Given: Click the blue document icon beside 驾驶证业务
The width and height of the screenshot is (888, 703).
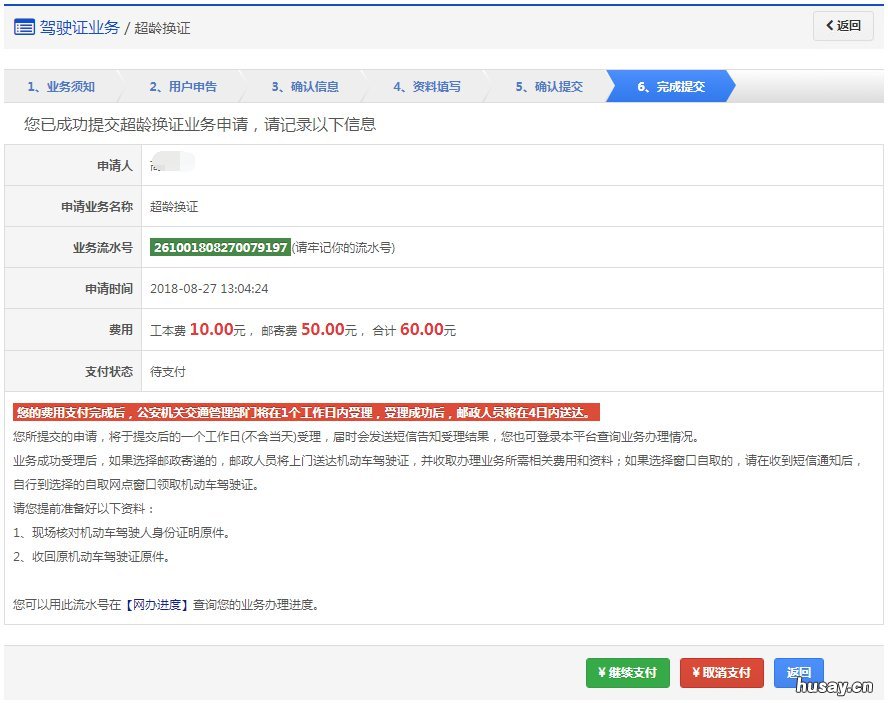Looking at the screenshot, I should coord(25,27).
